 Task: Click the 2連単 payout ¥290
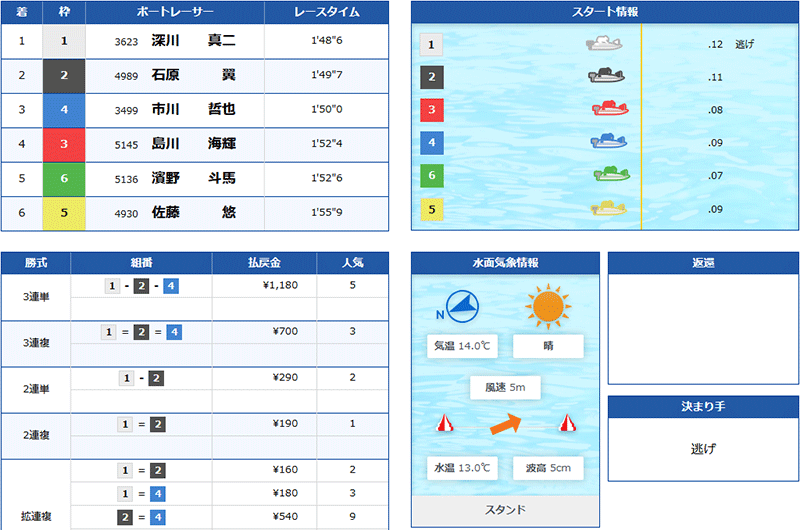click(x=285, y=377)
